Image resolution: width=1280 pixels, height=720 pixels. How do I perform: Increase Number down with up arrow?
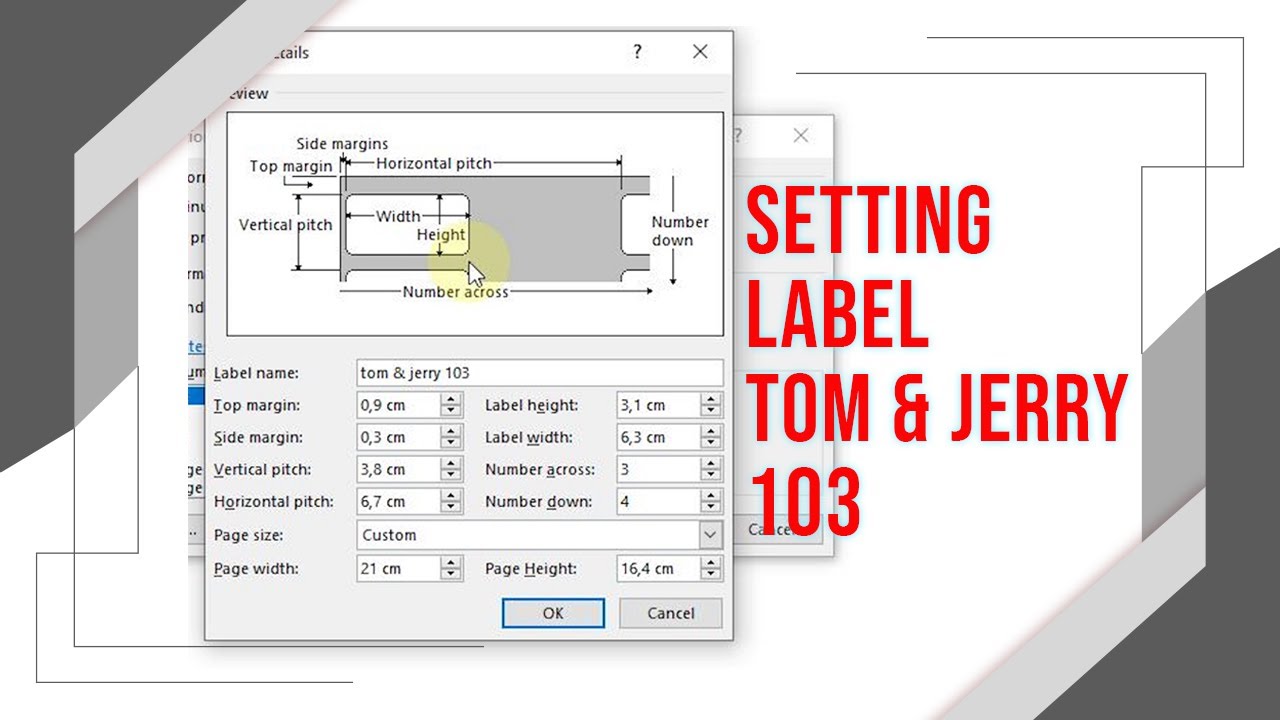[x=711, y=495]
